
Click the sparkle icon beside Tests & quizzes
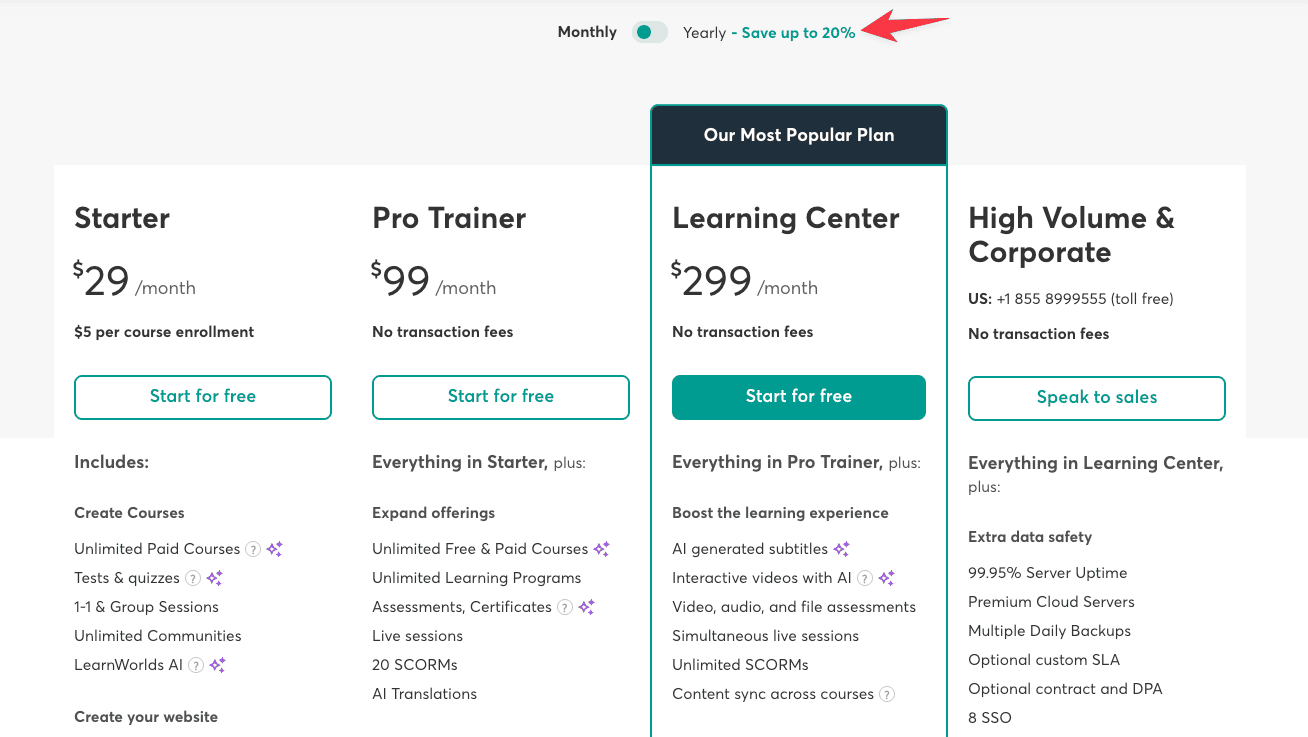coord(216,578)
